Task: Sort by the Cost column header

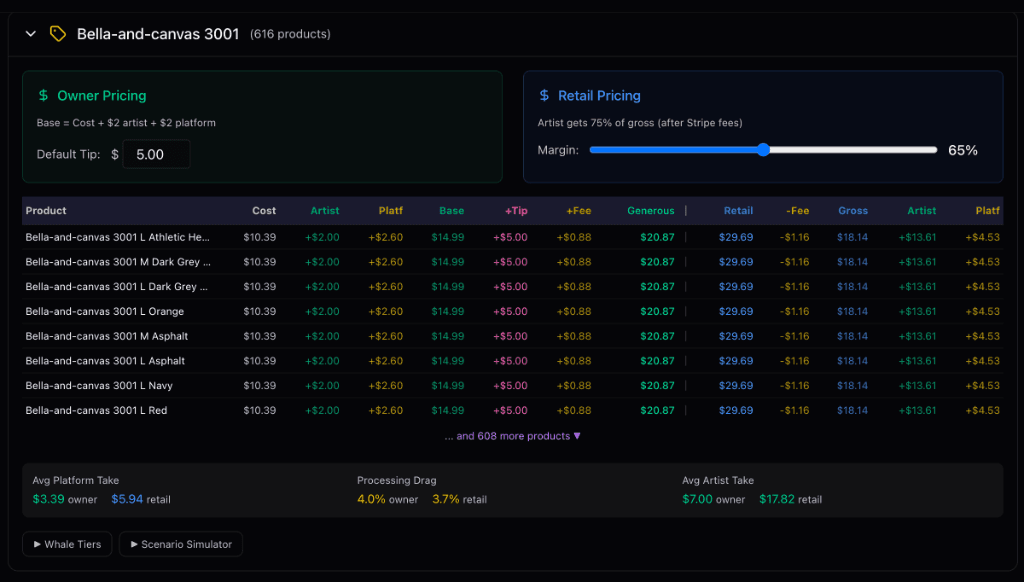Action: point(264,211)
